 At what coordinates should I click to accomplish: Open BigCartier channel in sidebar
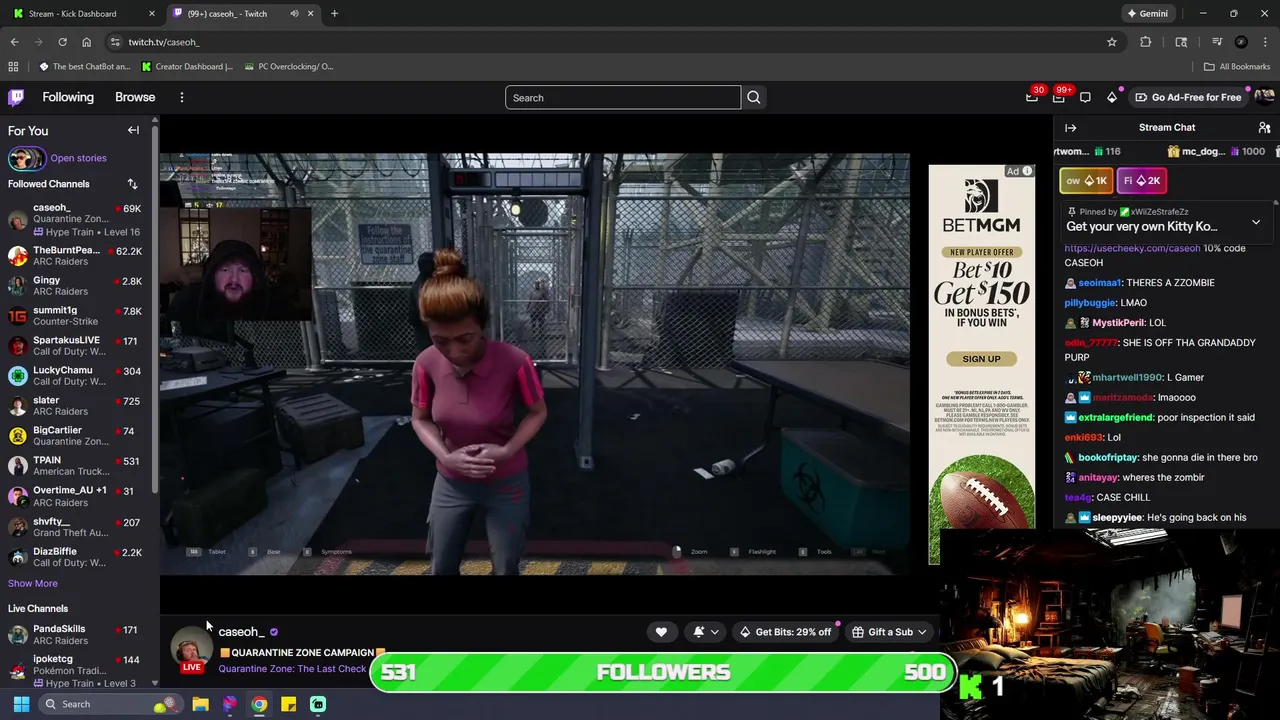(x=76, y=435)
